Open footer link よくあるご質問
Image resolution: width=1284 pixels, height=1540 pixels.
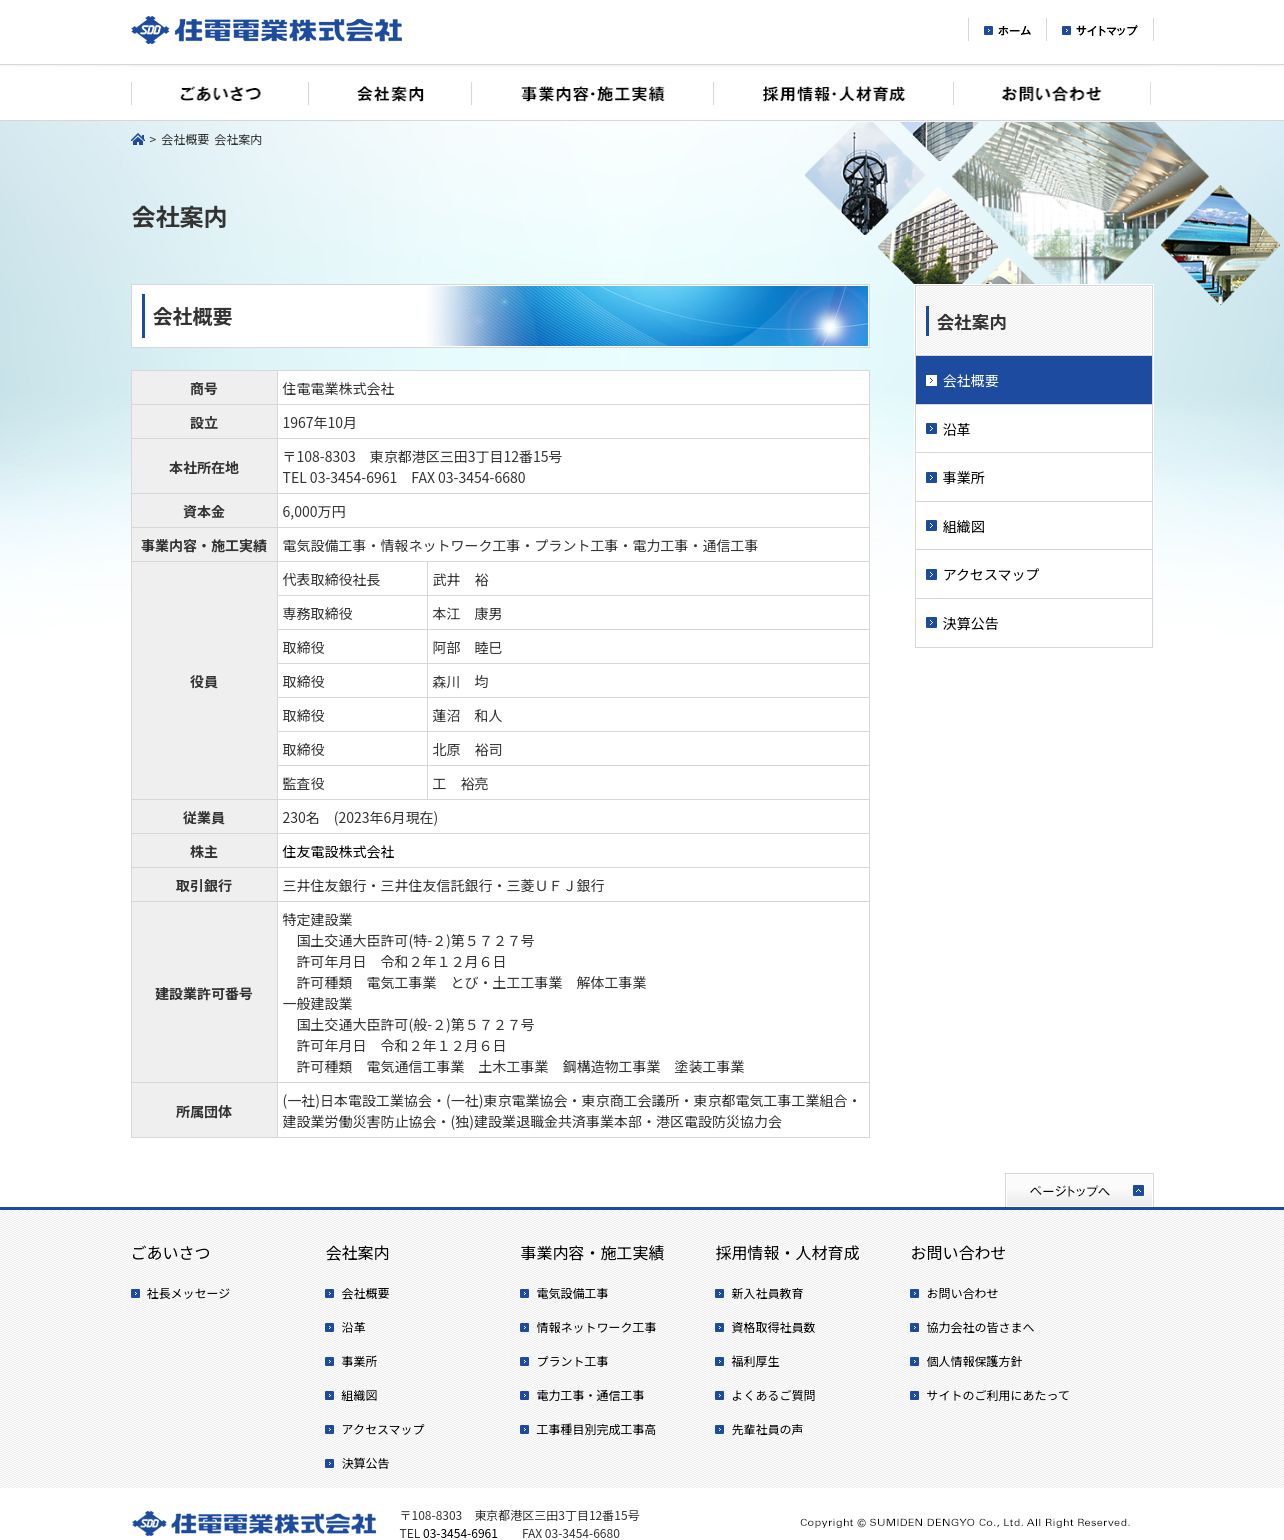tap(773, 1396)
